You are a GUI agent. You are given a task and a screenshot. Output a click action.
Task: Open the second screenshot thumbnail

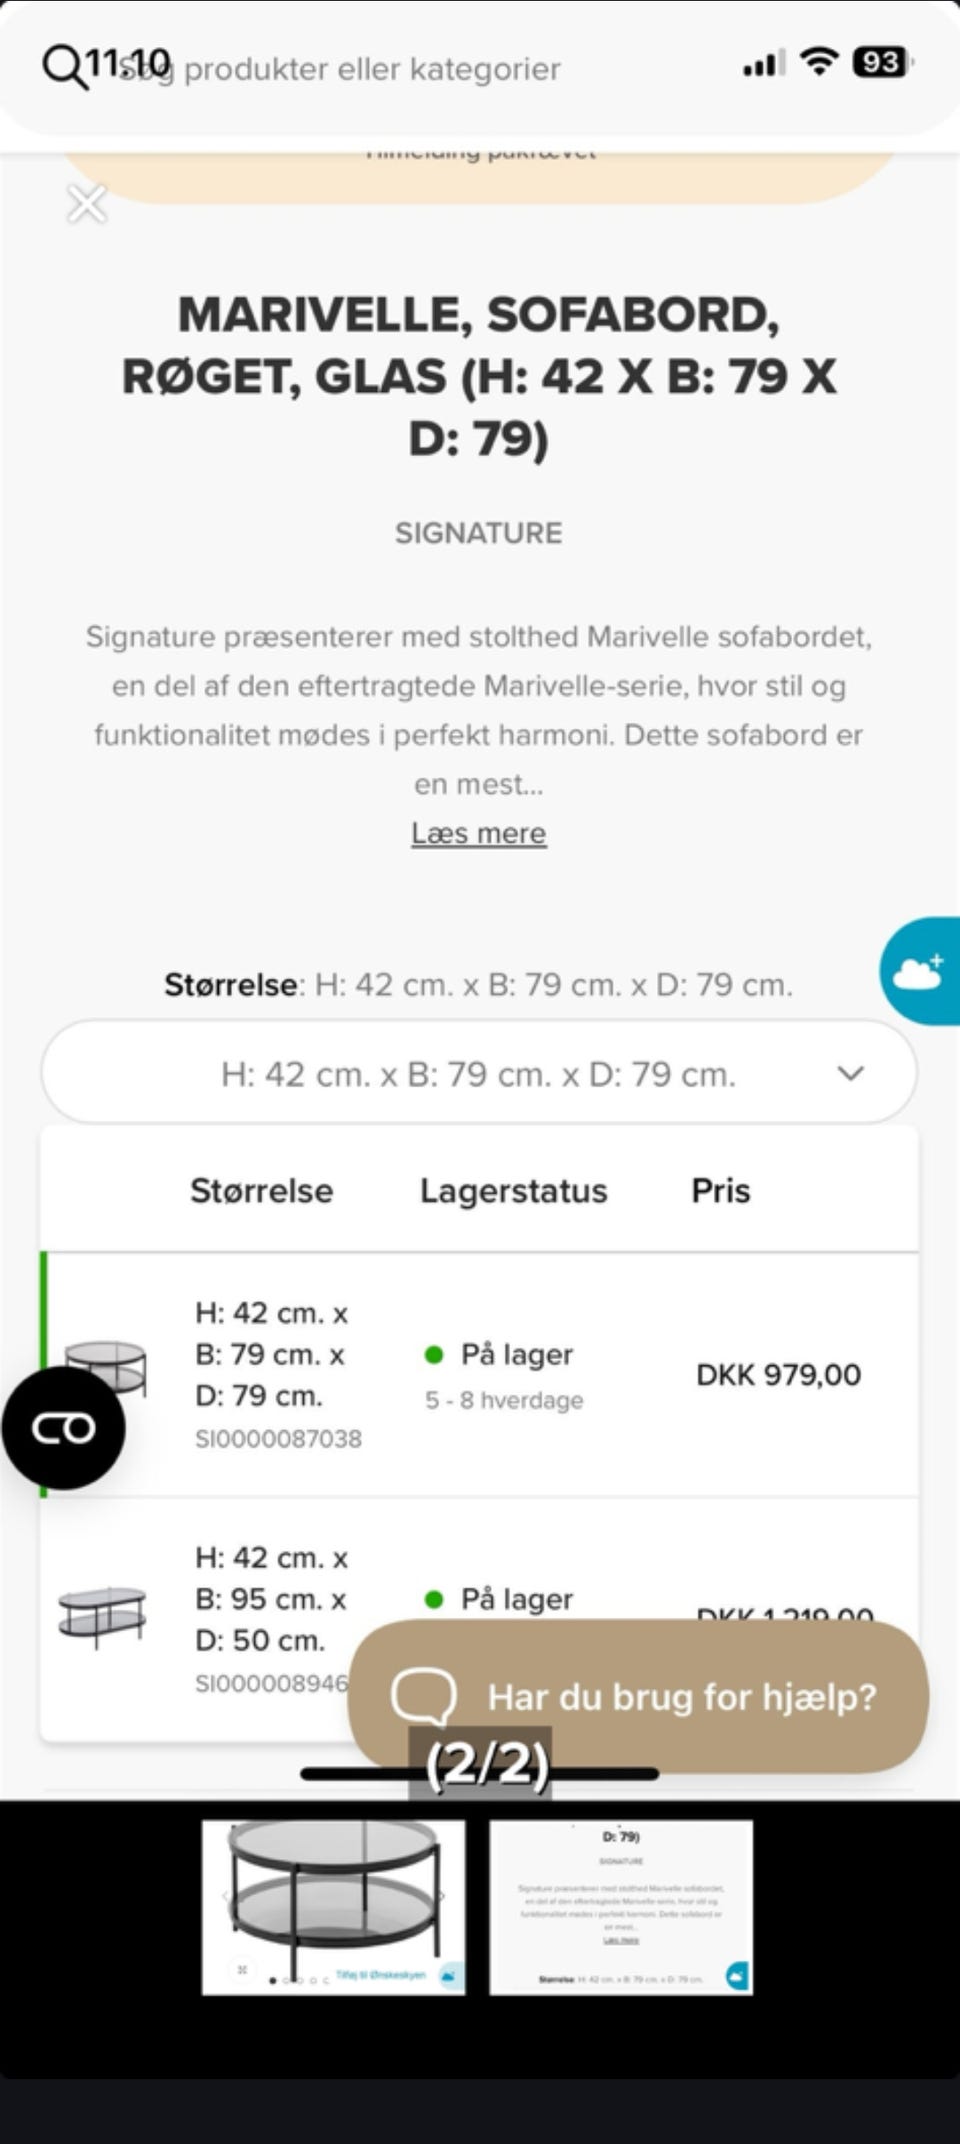click(621, 1907)
